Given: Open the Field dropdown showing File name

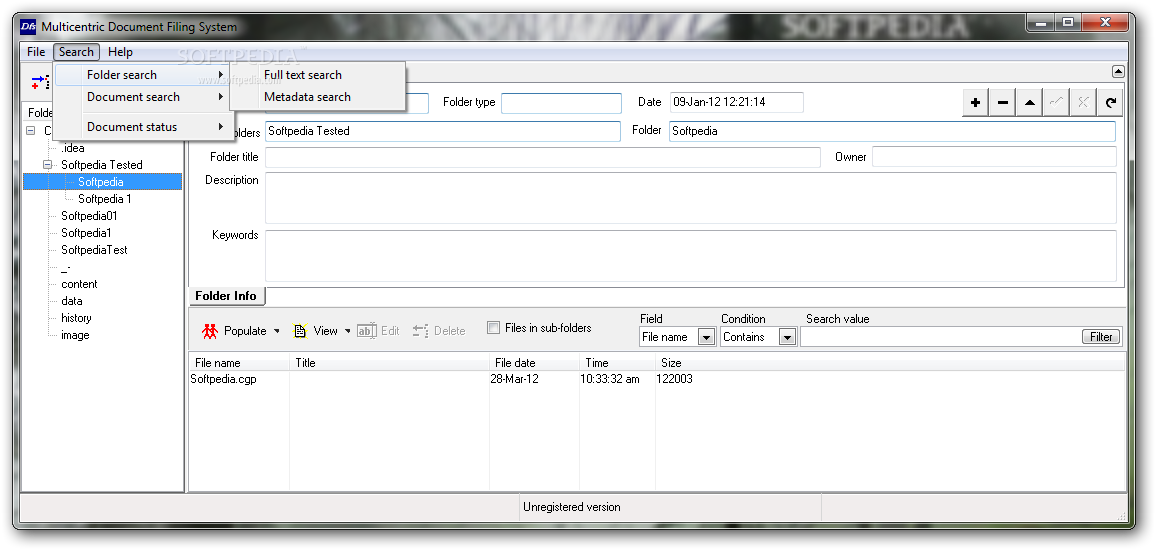Looking at the screenshot, I should point(706,337).
